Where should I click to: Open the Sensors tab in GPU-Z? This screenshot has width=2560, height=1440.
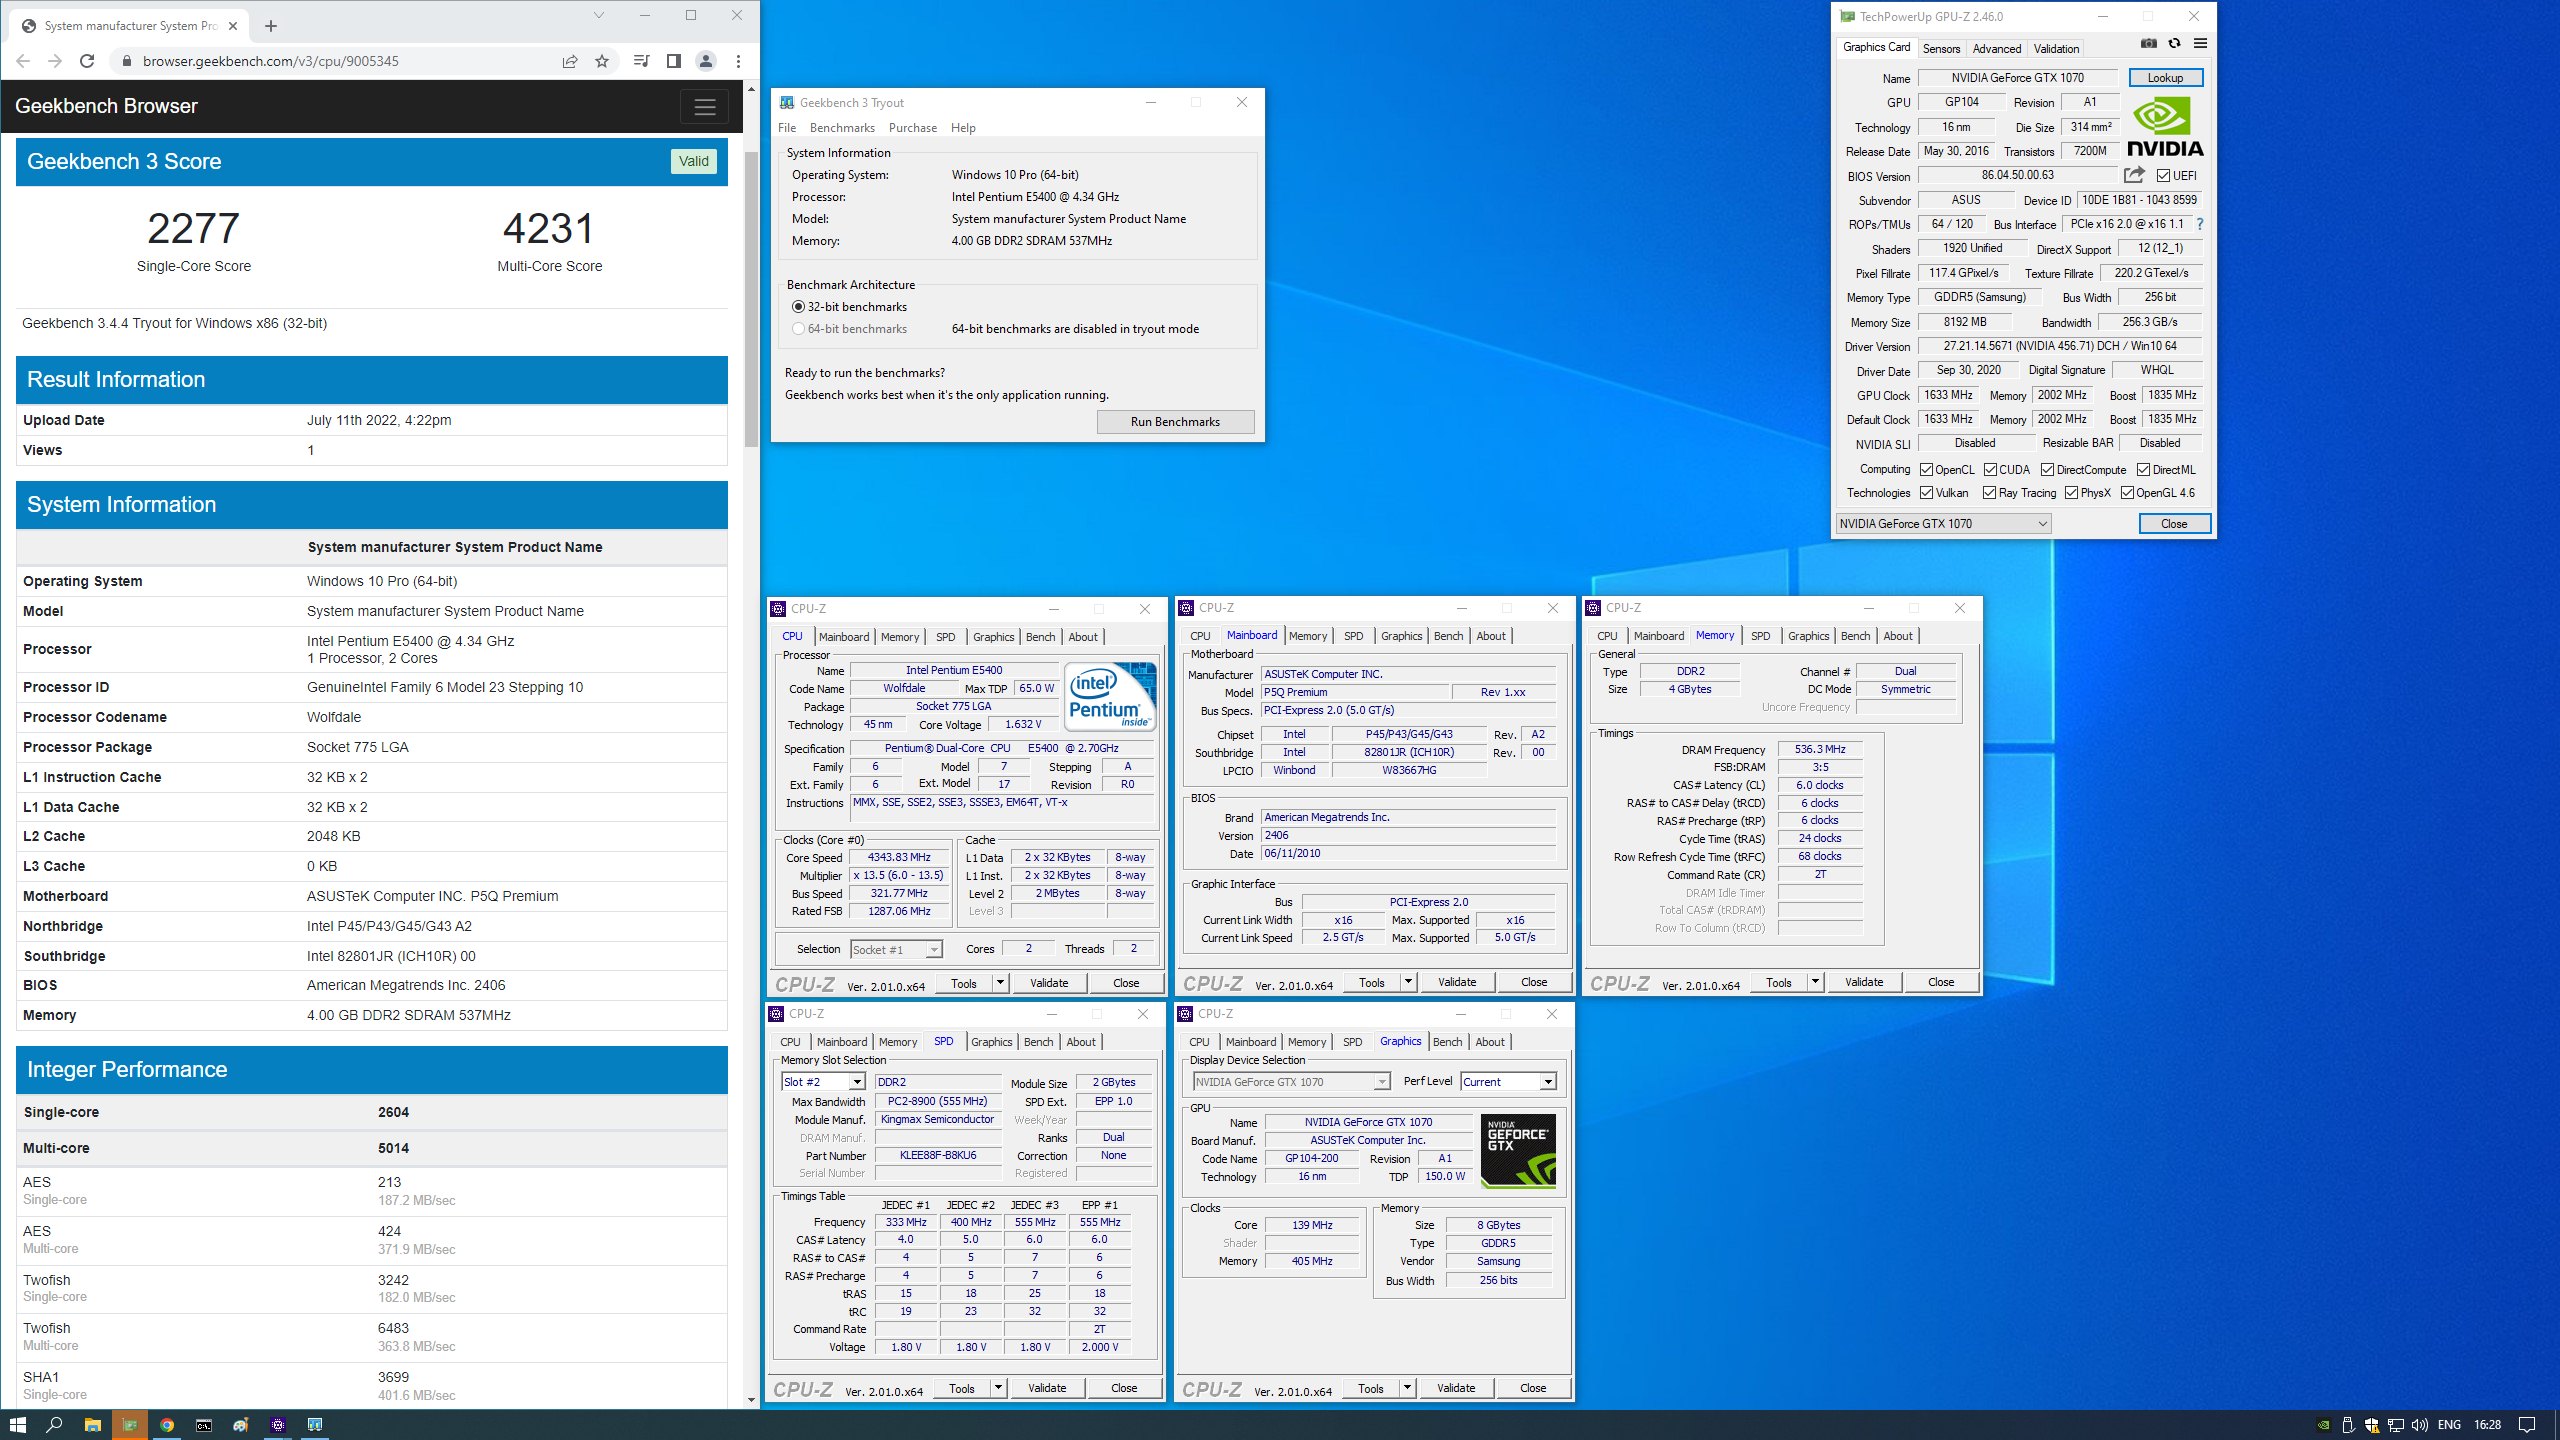tap(1941, 48)
